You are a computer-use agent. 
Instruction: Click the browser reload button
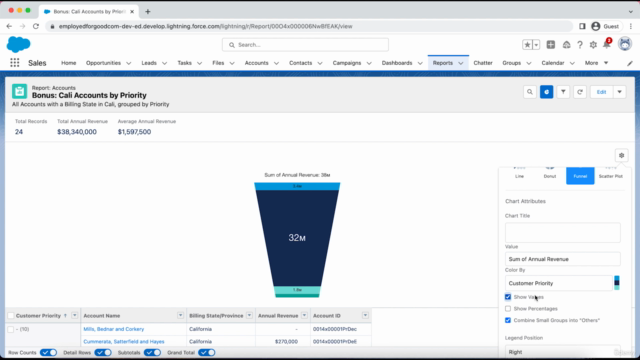[36, 26]
